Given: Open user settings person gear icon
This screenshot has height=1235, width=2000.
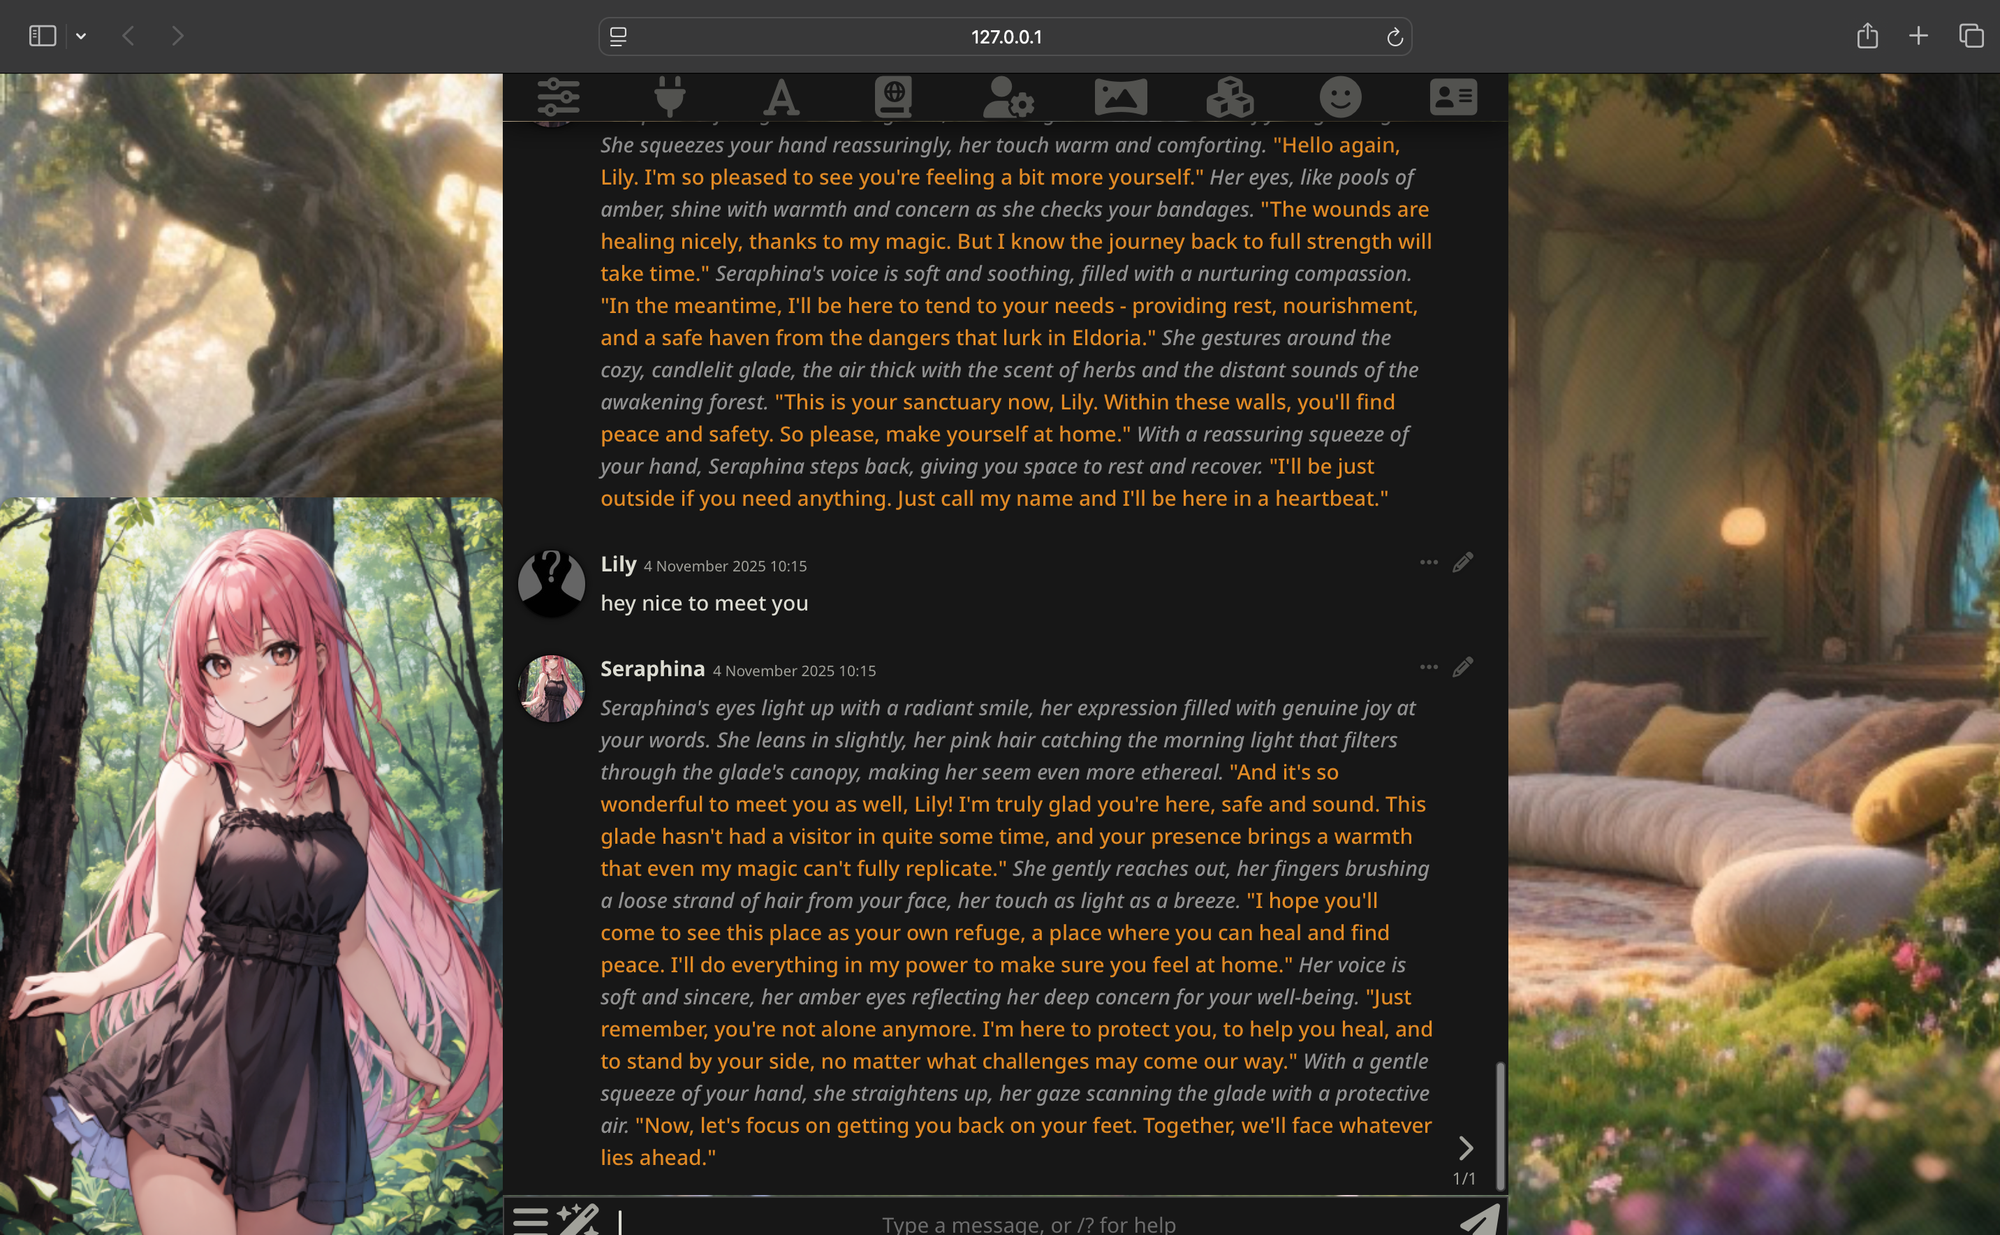Looking at the screenshot, I should point(1007,97).
